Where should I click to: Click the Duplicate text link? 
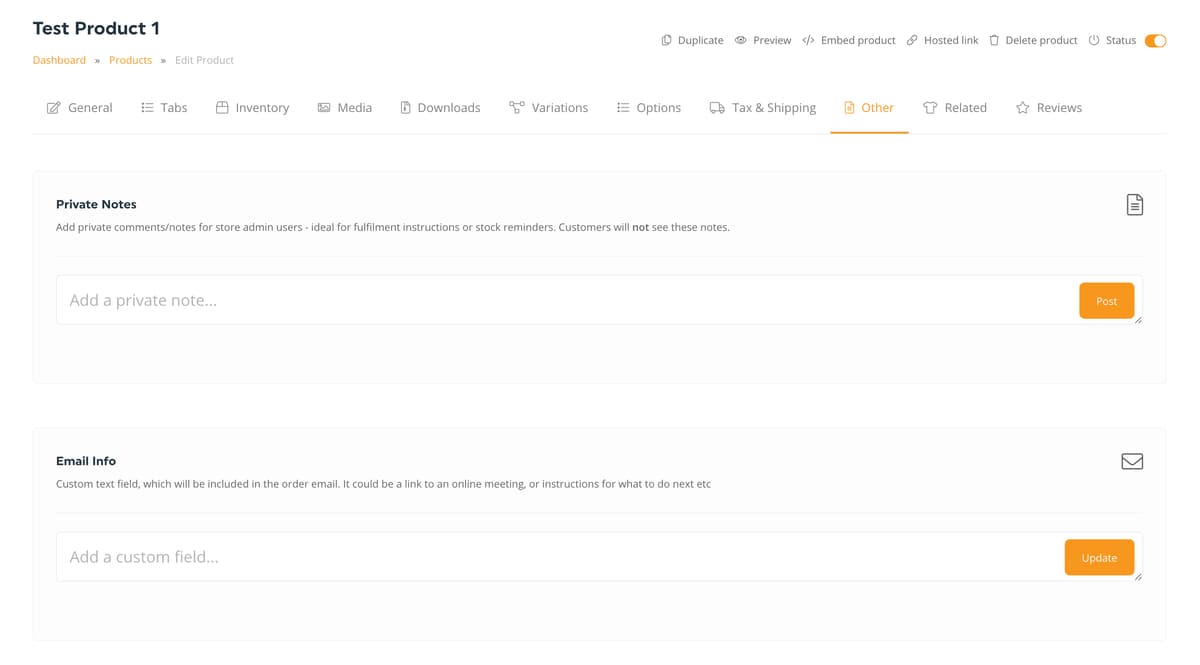point(700,41)
